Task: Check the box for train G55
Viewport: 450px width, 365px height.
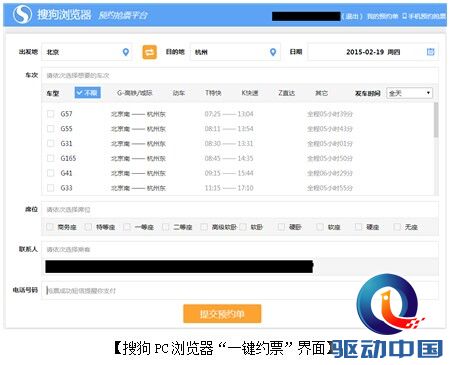Action: [x=51, y=129]
